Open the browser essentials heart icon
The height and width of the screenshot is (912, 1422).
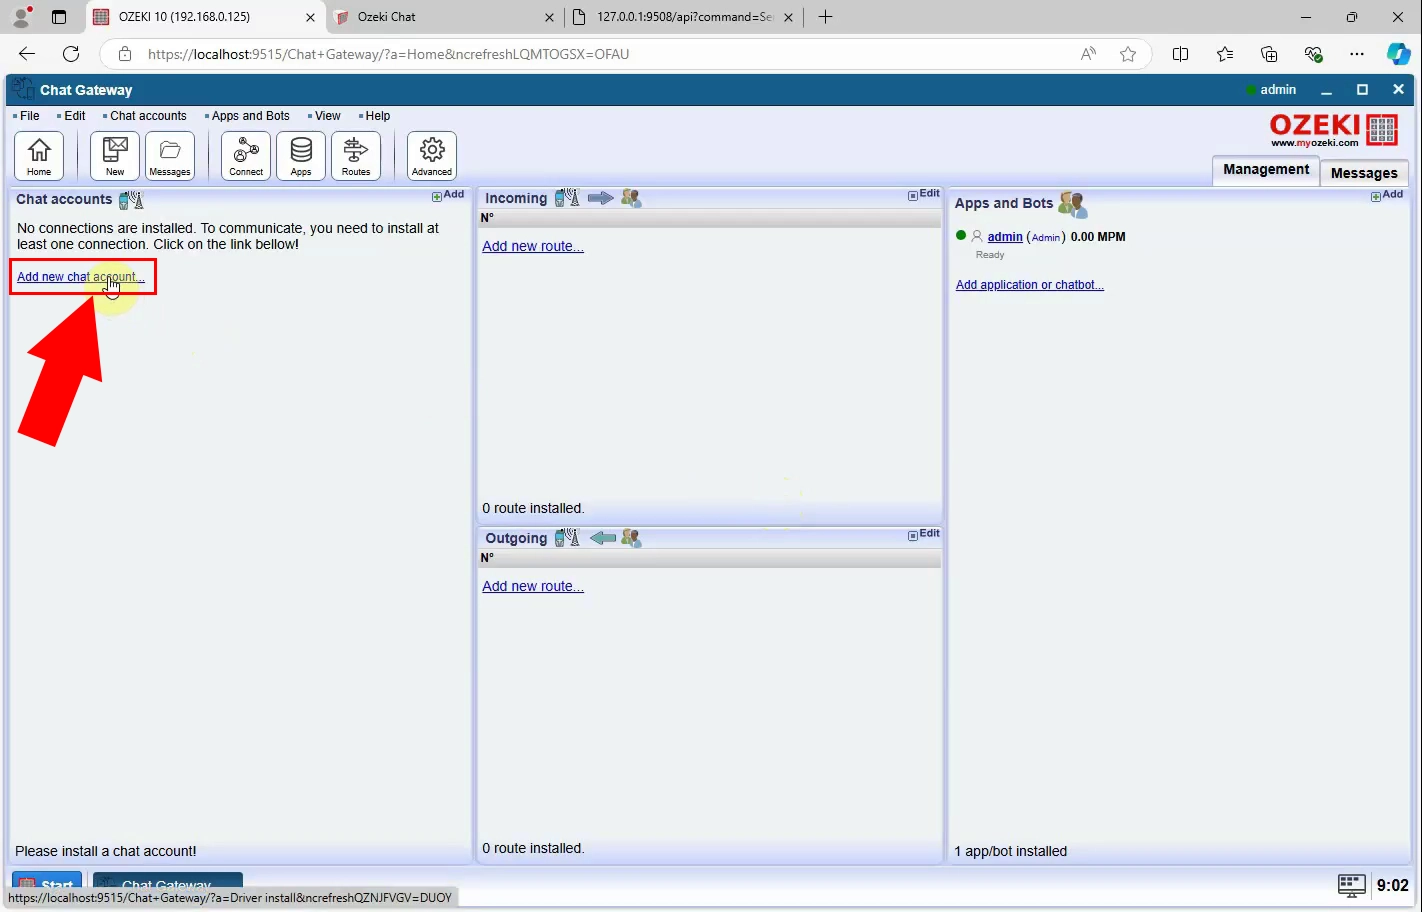[x=1314, y=54]
